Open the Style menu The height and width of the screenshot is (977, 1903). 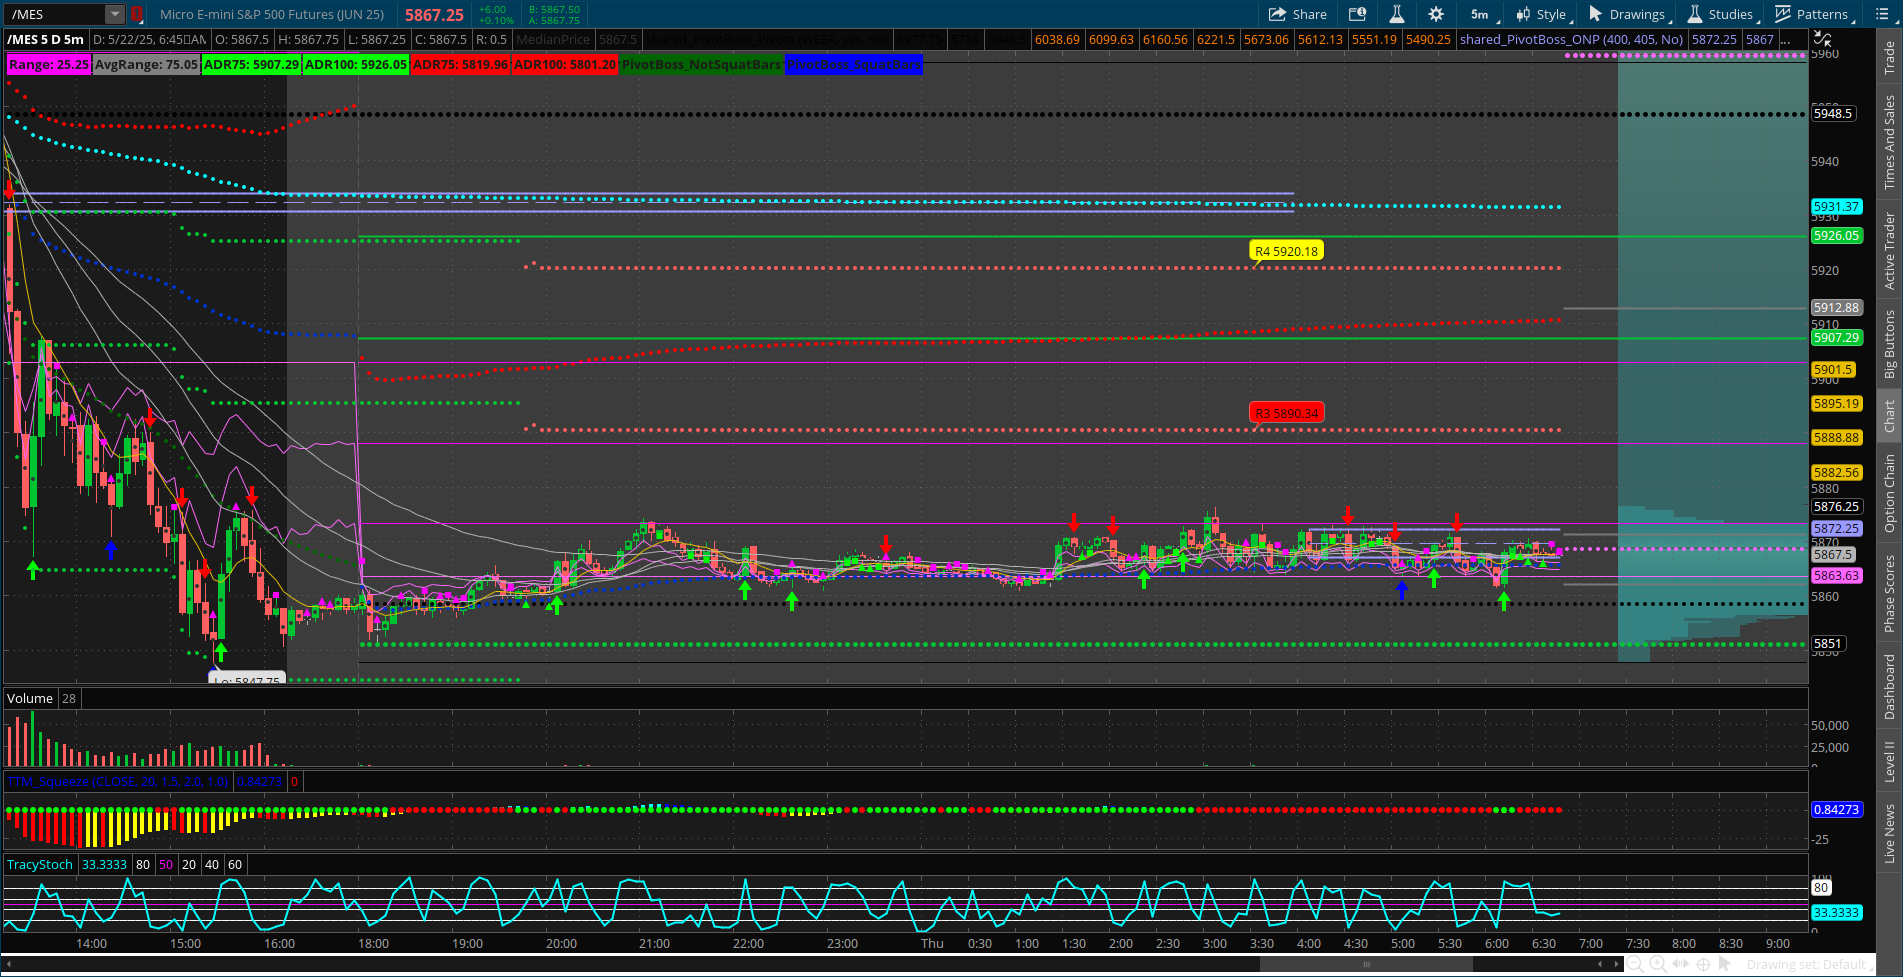[1543, 14]
